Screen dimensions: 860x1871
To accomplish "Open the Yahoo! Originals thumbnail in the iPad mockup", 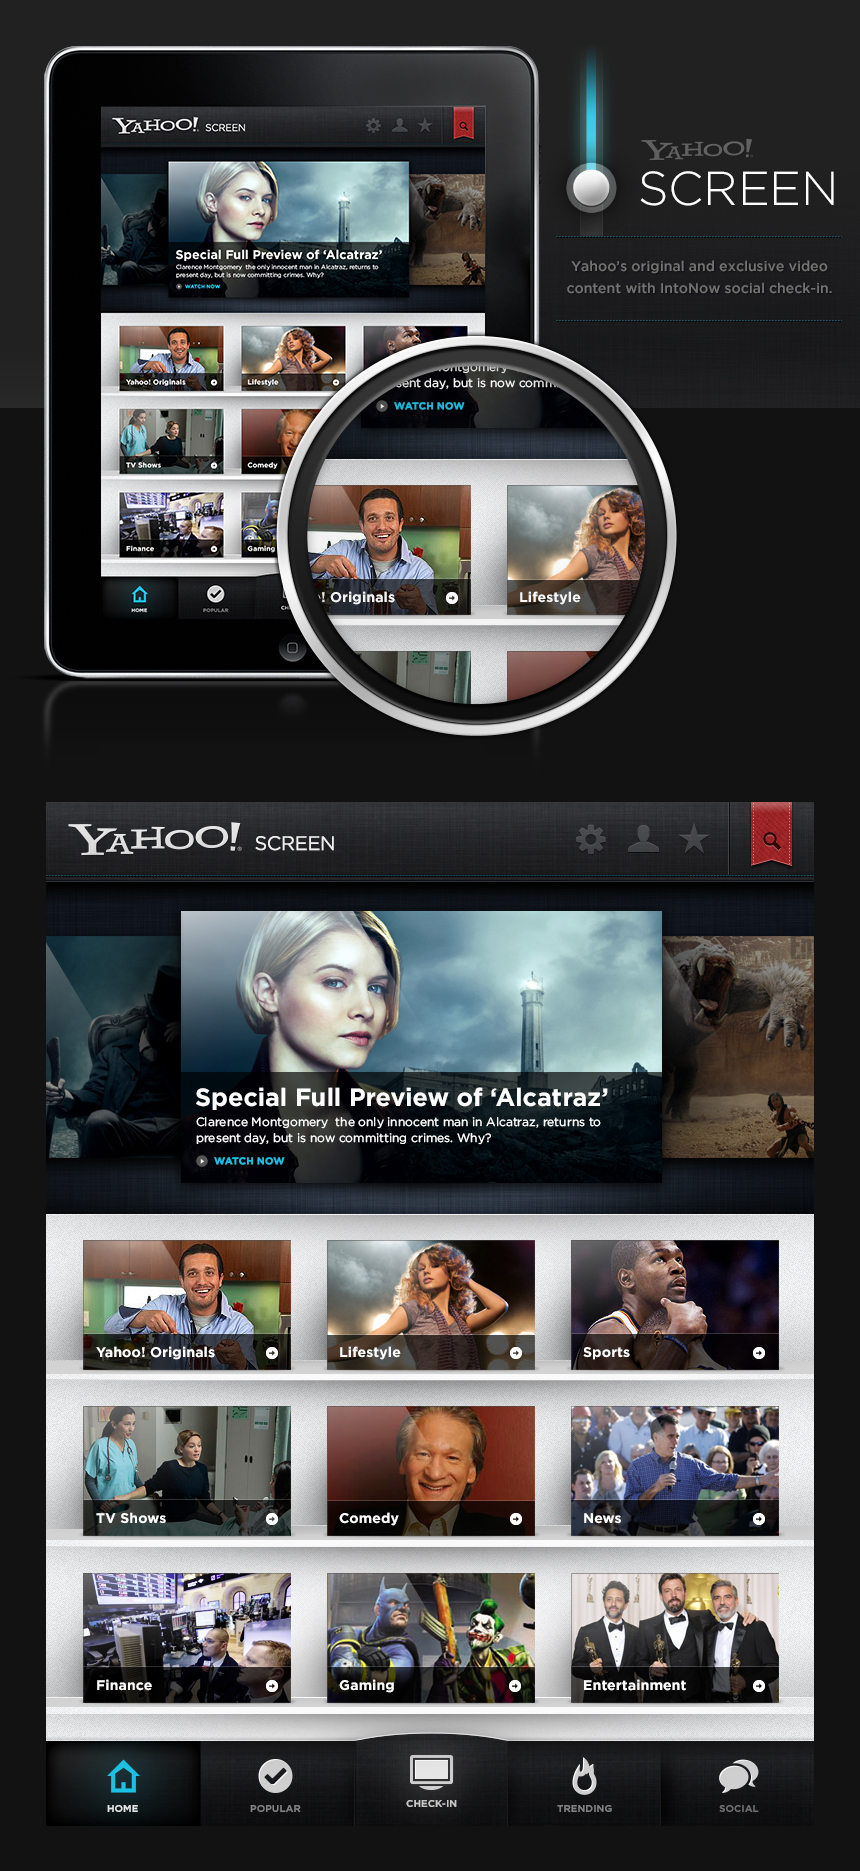I will [171, 358].
